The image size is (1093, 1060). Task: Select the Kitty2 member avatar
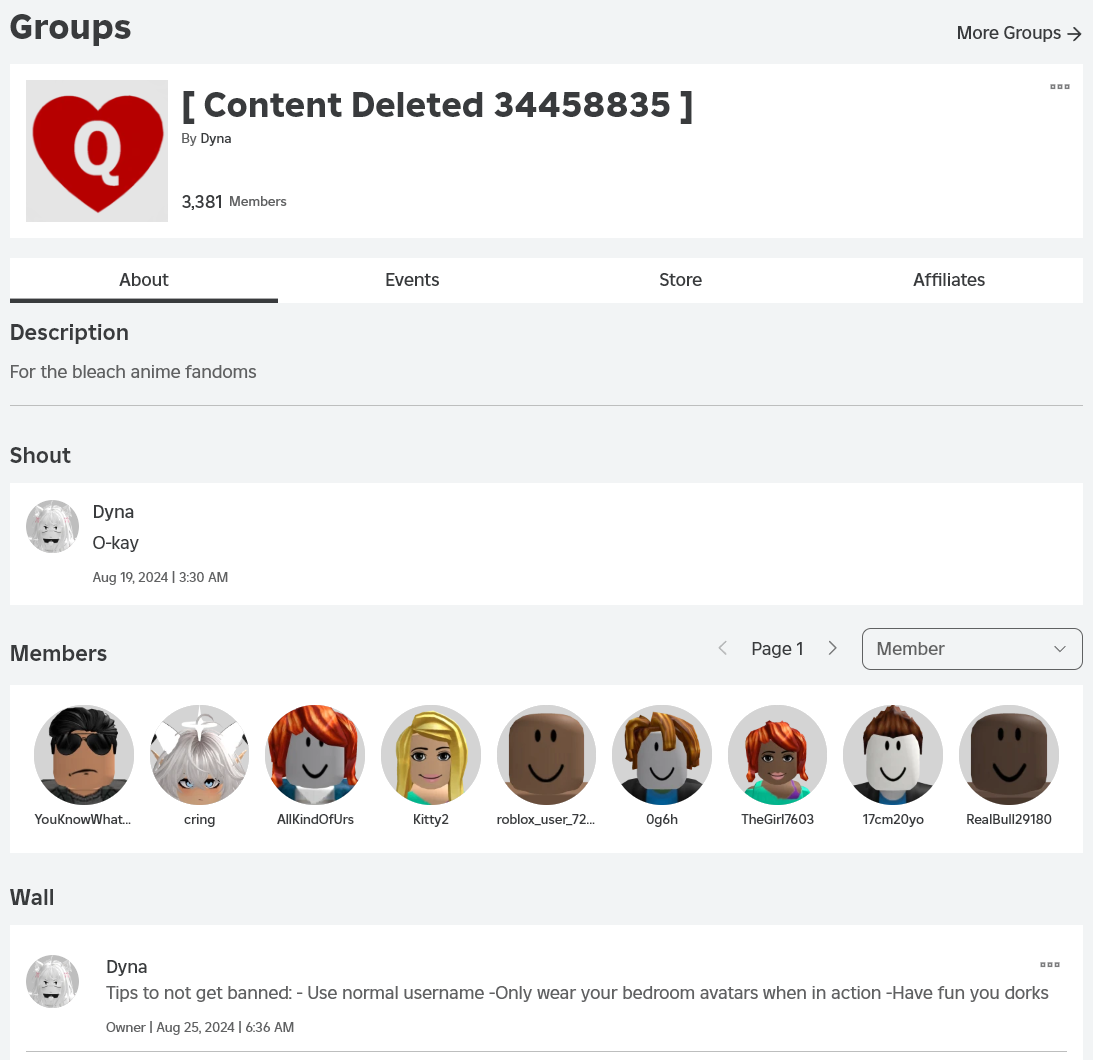tap(431, 755)
